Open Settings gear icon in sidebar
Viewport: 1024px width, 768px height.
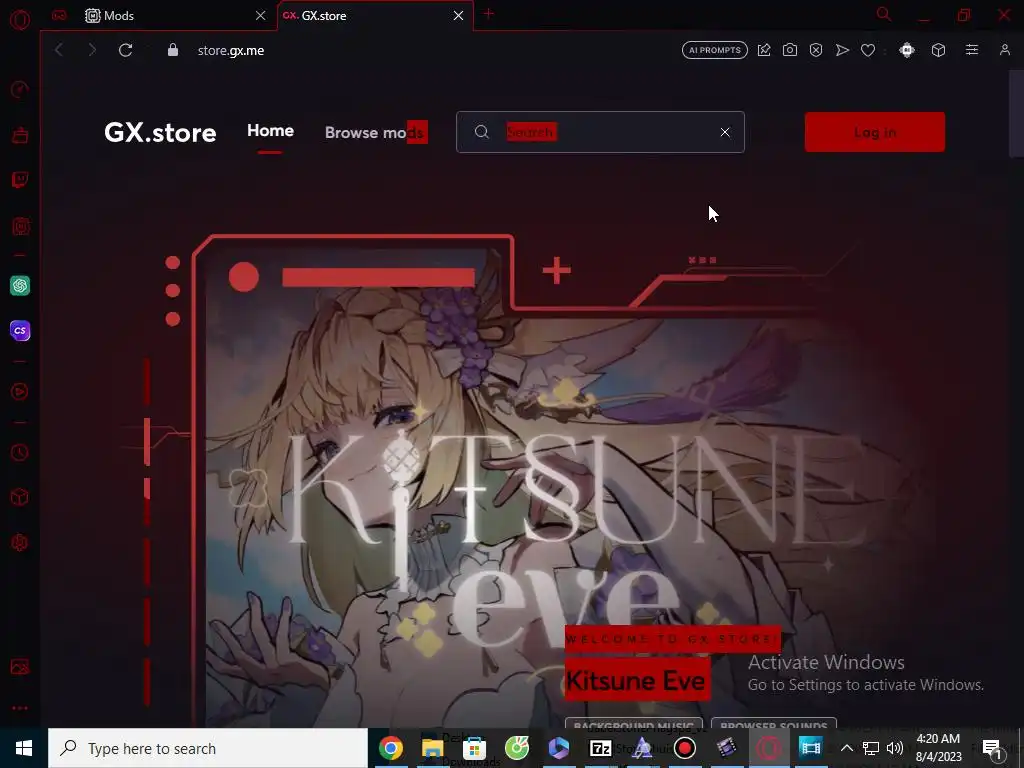(20, 542)
